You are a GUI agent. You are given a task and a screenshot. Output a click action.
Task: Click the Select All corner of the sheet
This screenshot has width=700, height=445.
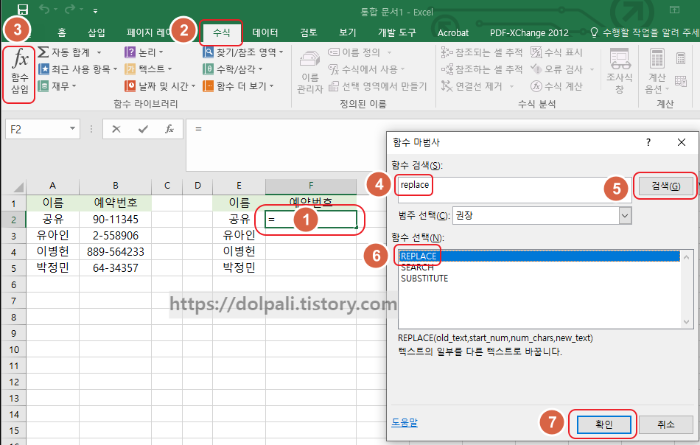[x=14, y=186]
